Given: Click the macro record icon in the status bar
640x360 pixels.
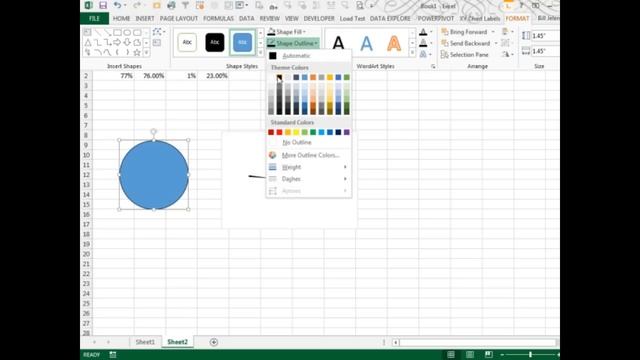Looking at the screenshot, I should 113,355.
